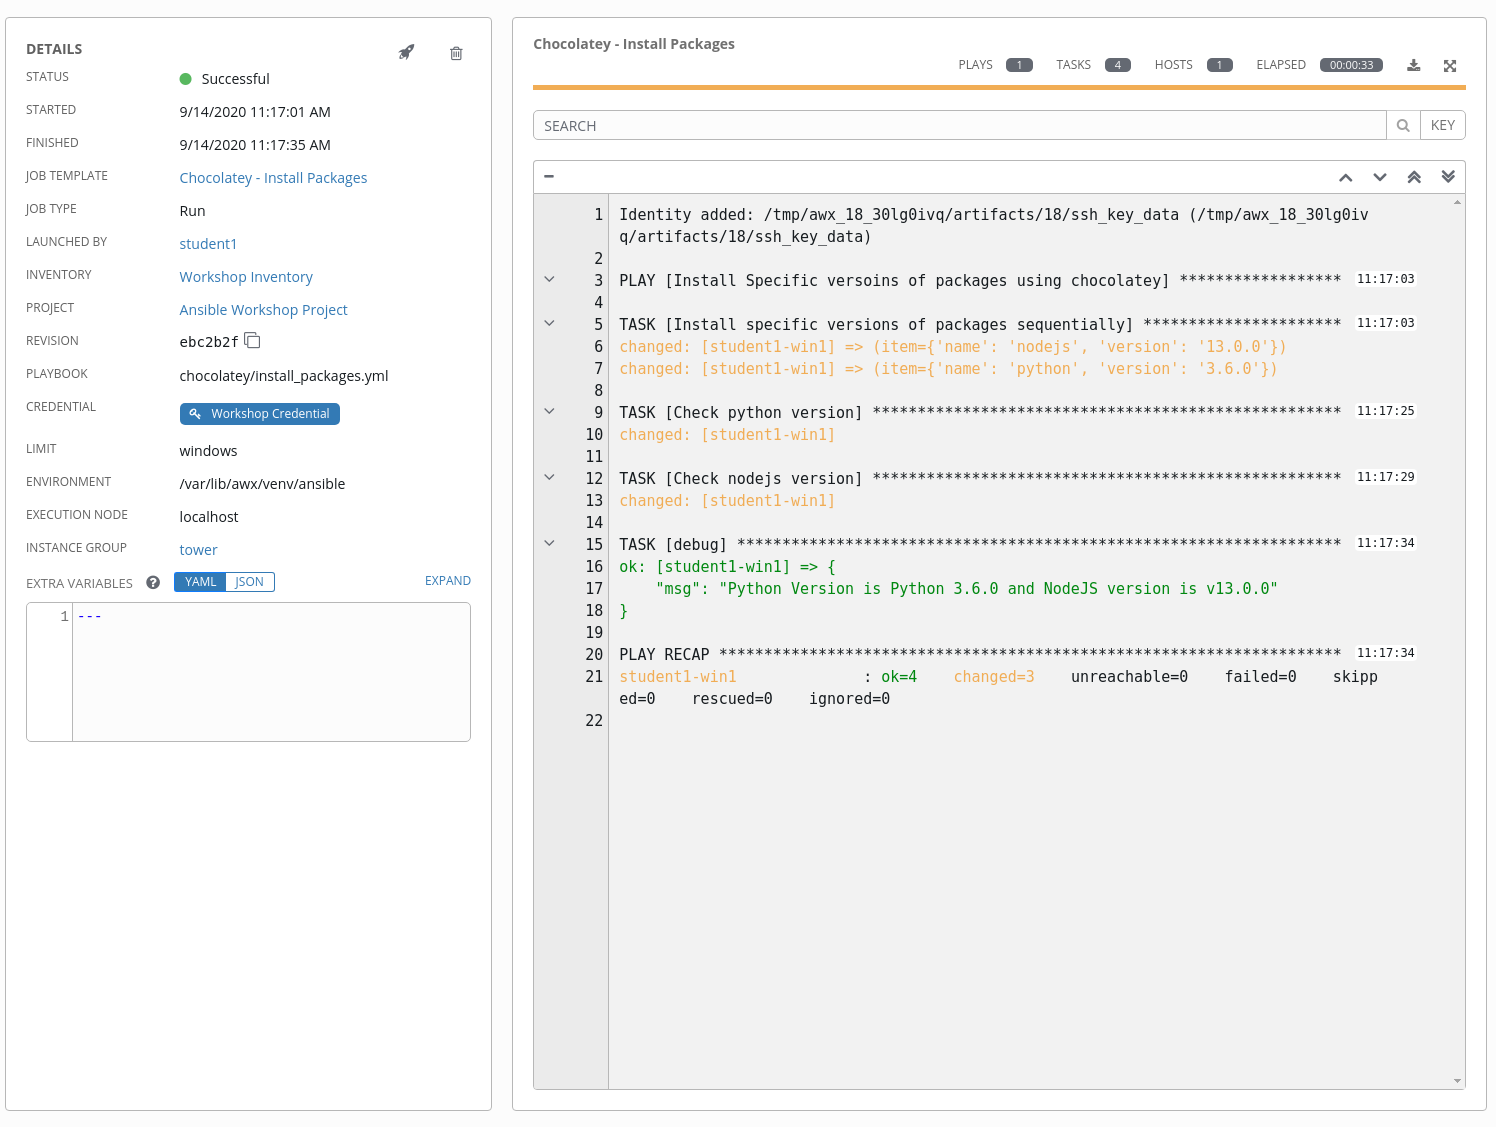
Task: Open the KEY legend button
Action: (x=1442, y=125)
